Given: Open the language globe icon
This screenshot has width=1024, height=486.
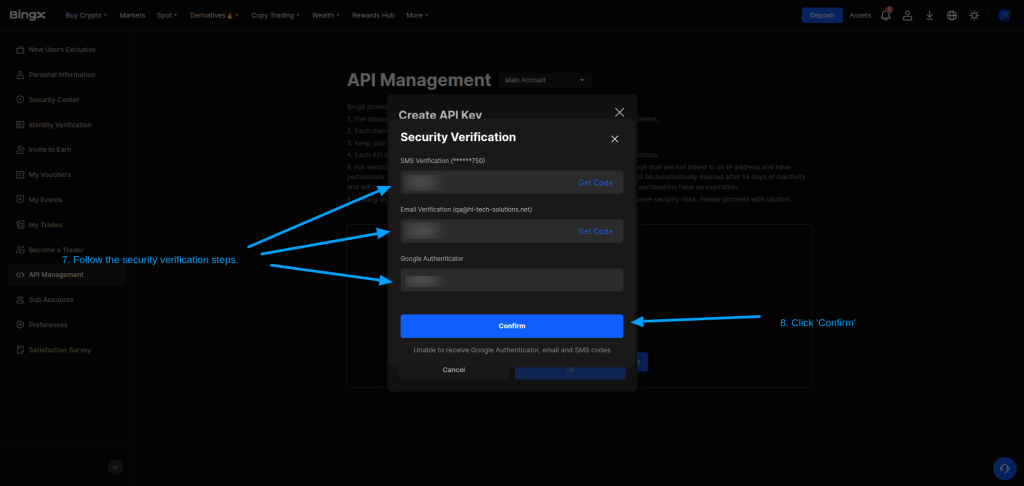Looking at the screenshot, I should point(951,15).
